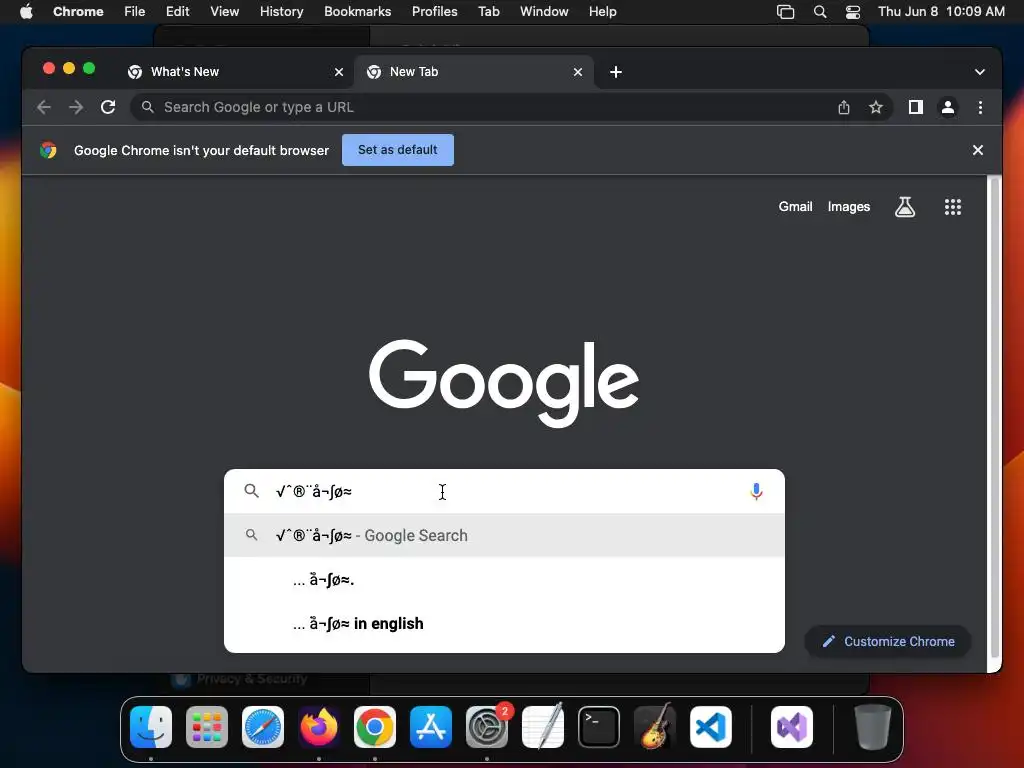Open the Help menu
The image size is (1024, 768).
click(602, 12)
